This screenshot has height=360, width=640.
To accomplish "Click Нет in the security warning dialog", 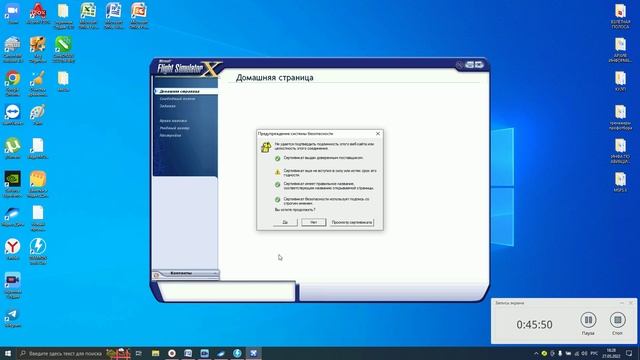I will [x=313, y=222].
